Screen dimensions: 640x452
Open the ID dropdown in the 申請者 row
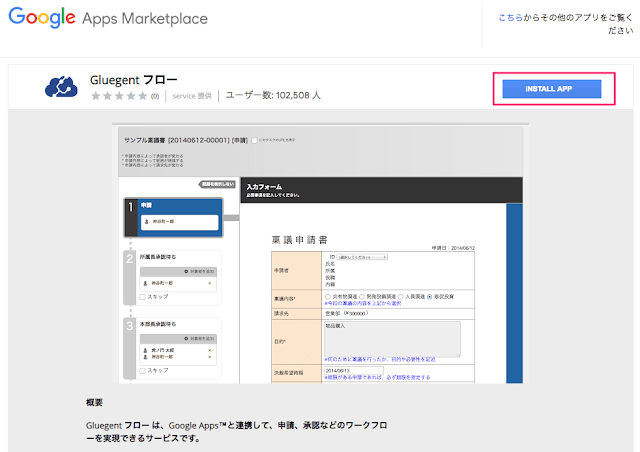(x=362, y=257)
